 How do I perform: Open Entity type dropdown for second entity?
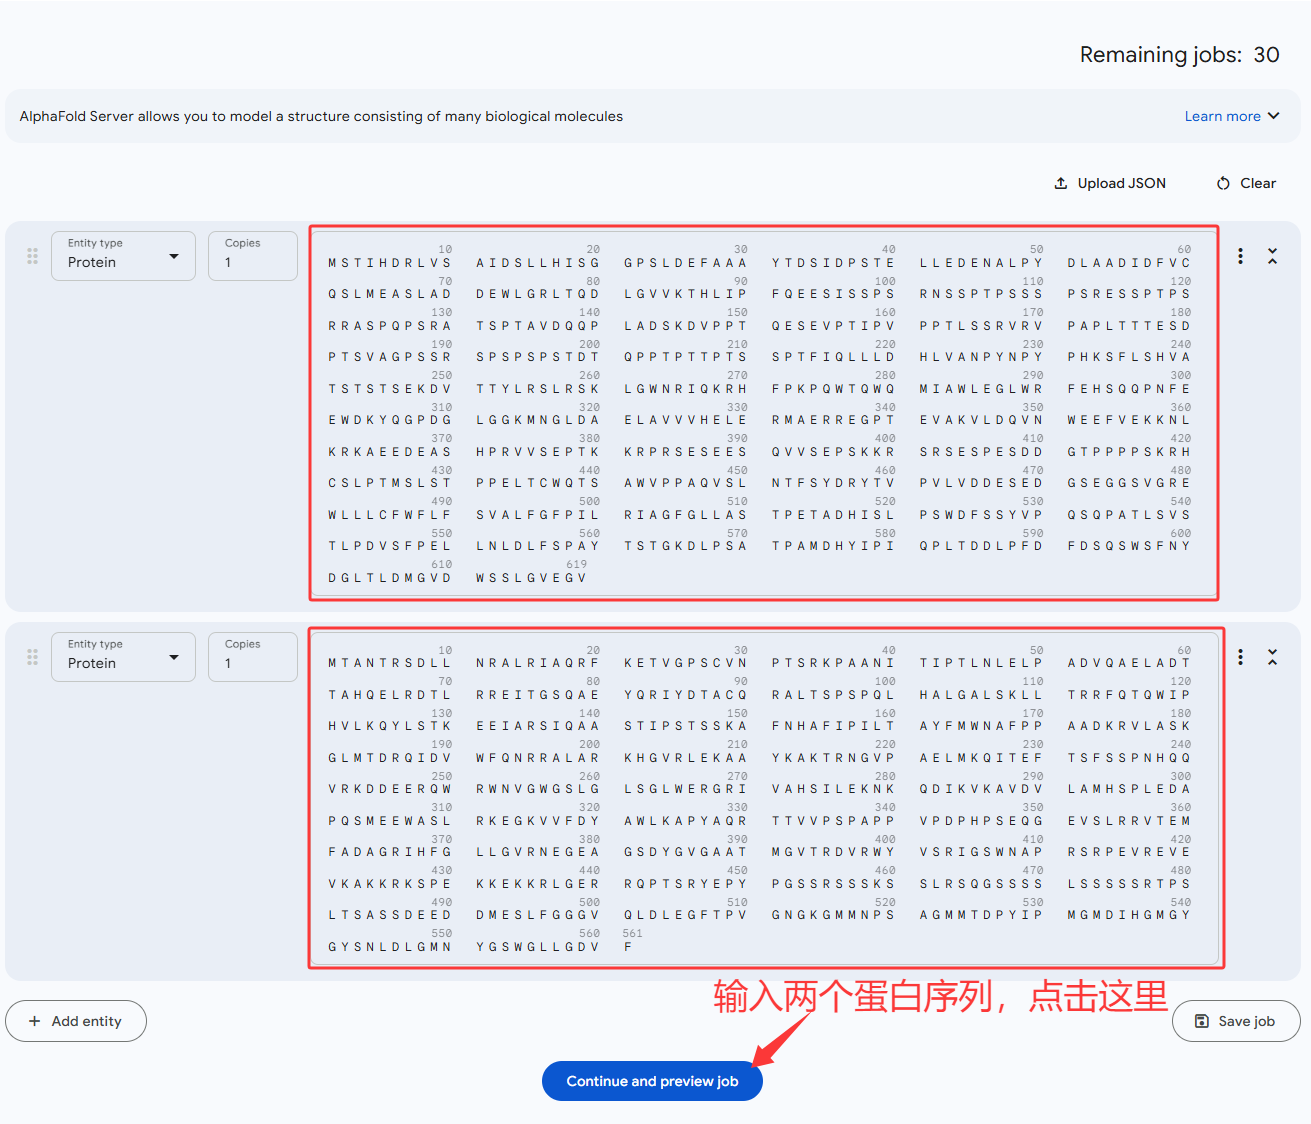(123, 657)
